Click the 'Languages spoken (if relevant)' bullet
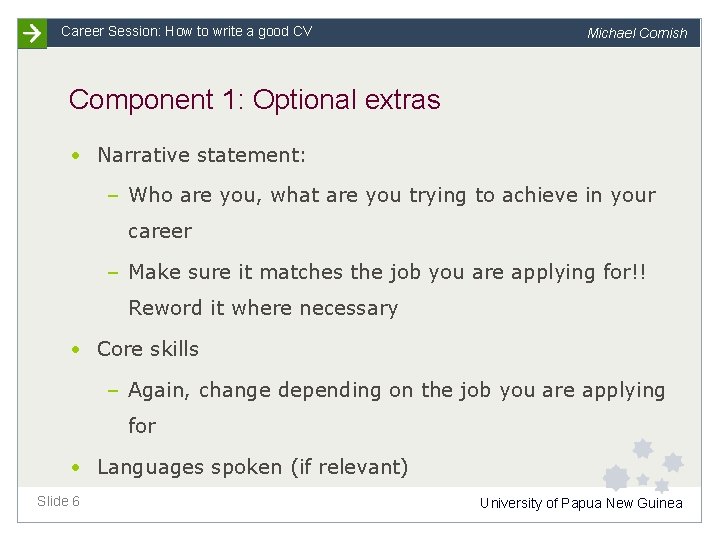 point(252,467)
